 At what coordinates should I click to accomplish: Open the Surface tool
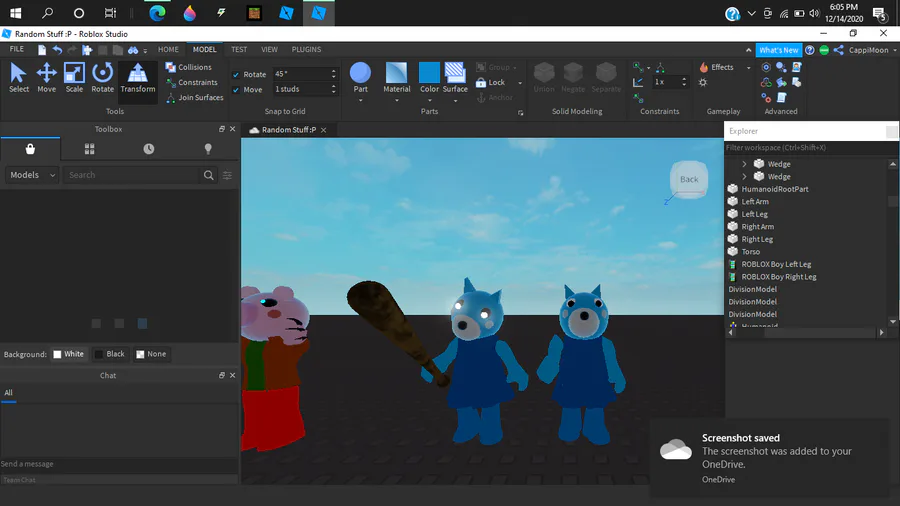click(455, 77)
